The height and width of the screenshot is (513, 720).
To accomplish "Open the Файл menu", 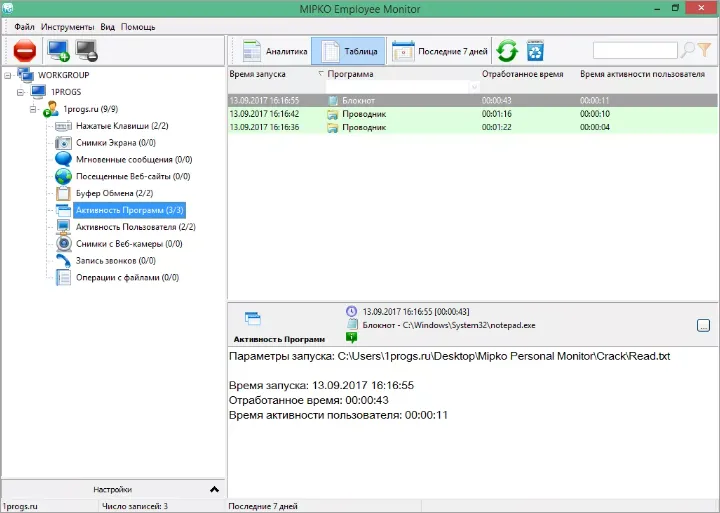I will click(x=24, y=27).
